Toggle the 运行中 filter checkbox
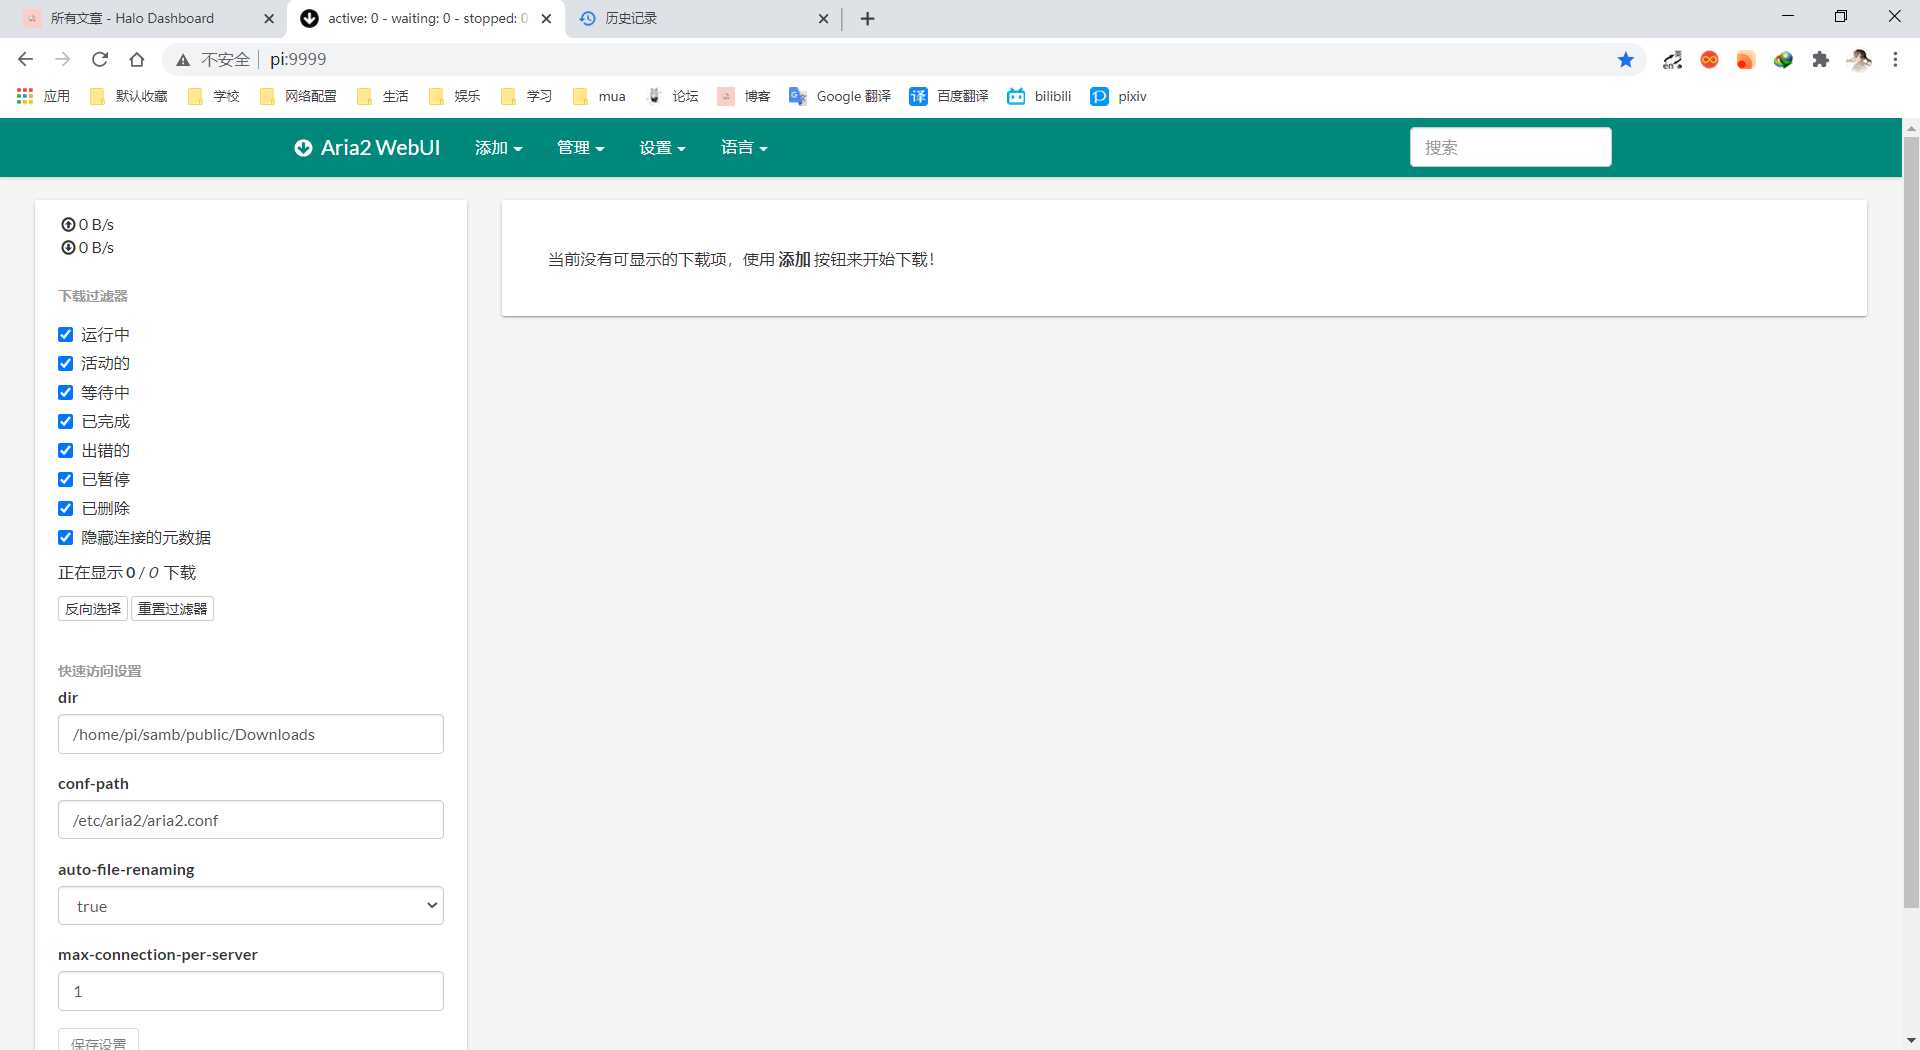This screenshot has width=1920, height=1050. coord(65,334)
